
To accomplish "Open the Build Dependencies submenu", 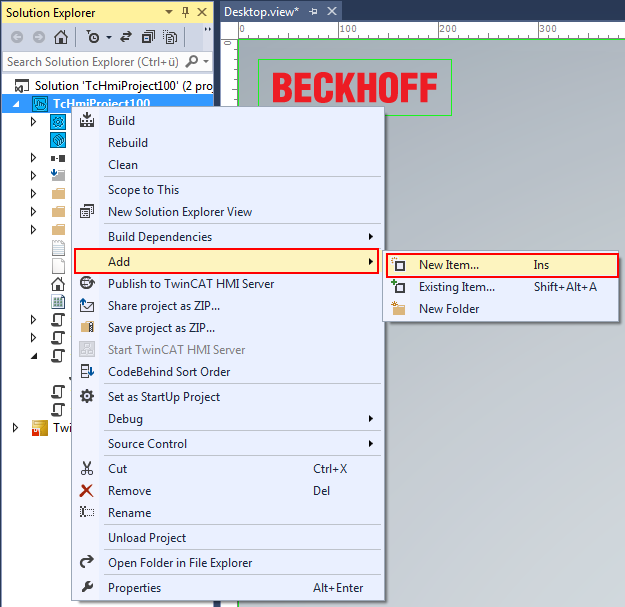I will (227, 237).
